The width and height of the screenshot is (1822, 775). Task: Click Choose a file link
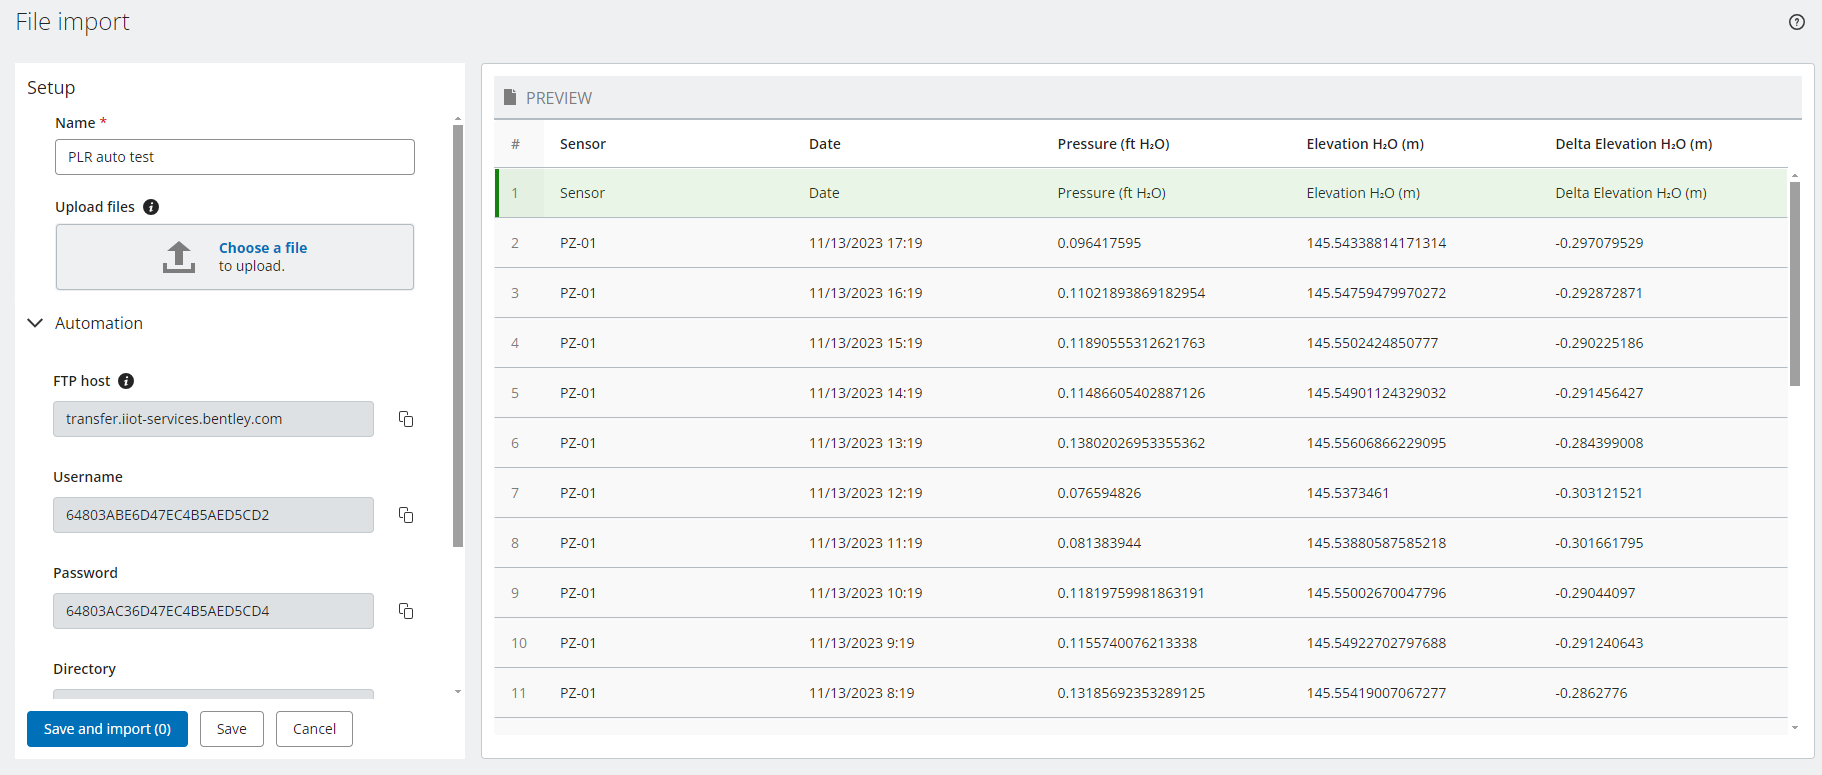tap(263, 248)
